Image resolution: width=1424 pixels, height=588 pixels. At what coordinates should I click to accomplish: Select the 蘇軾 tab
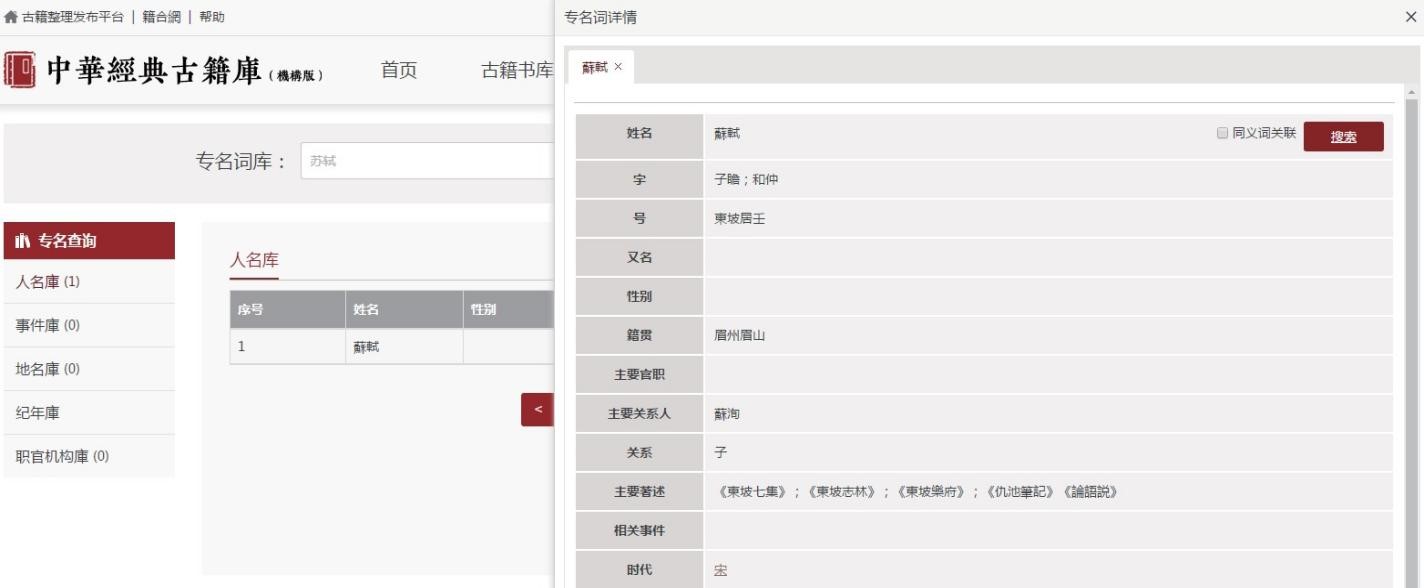coord(594,67)
